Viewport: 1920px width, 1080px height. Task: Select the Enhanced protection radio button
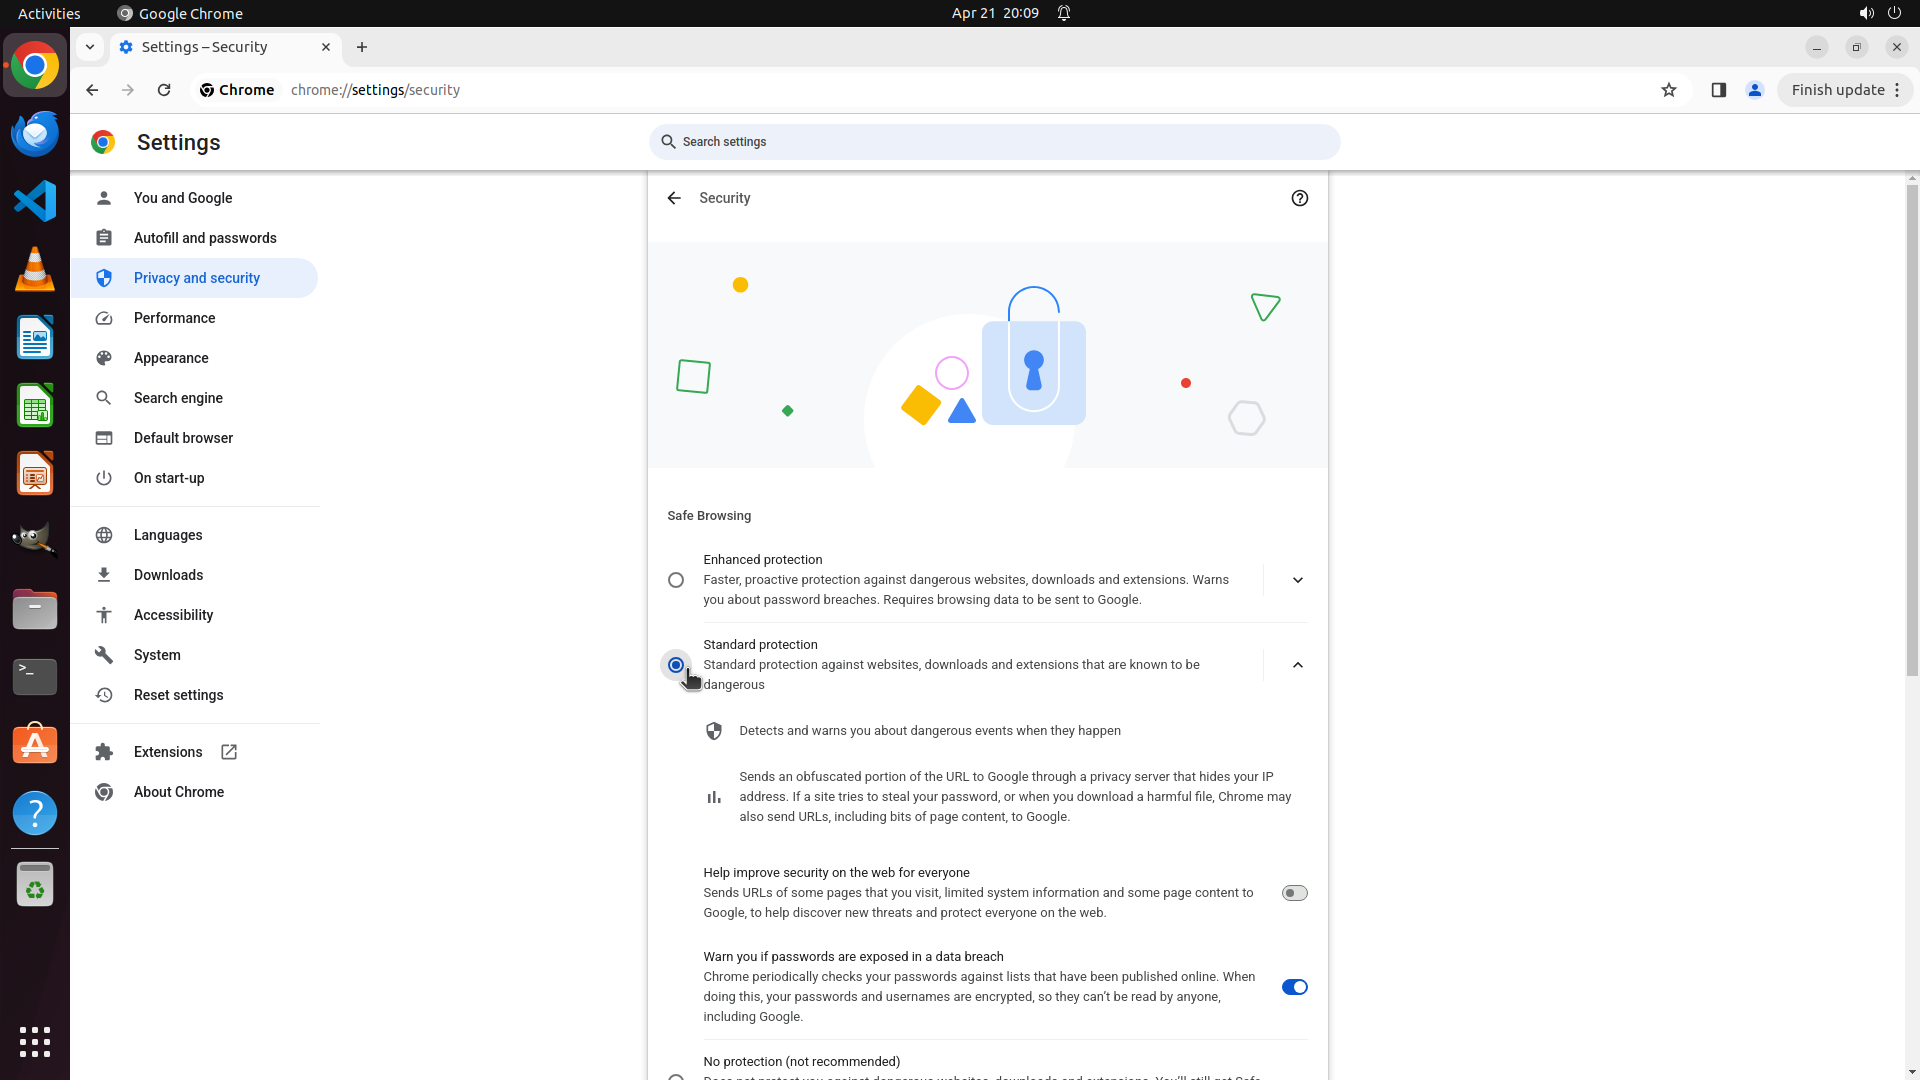tap(676, 580)
